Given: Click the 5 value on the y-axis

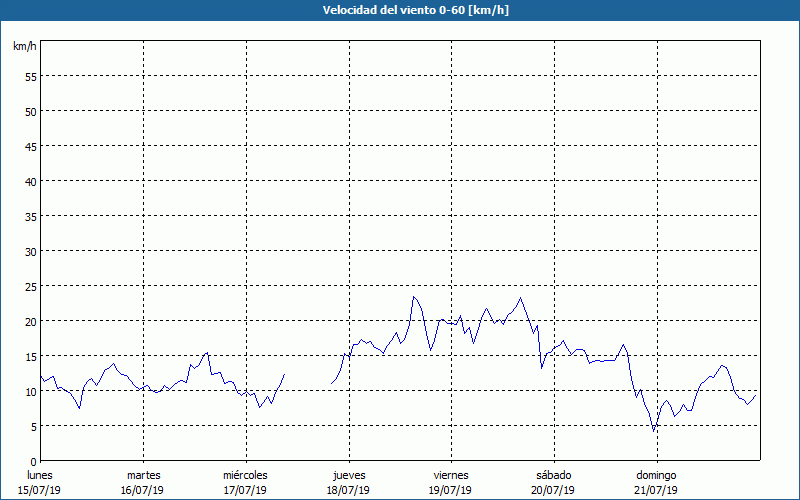Looking at the screenshot, I should 34,427.
